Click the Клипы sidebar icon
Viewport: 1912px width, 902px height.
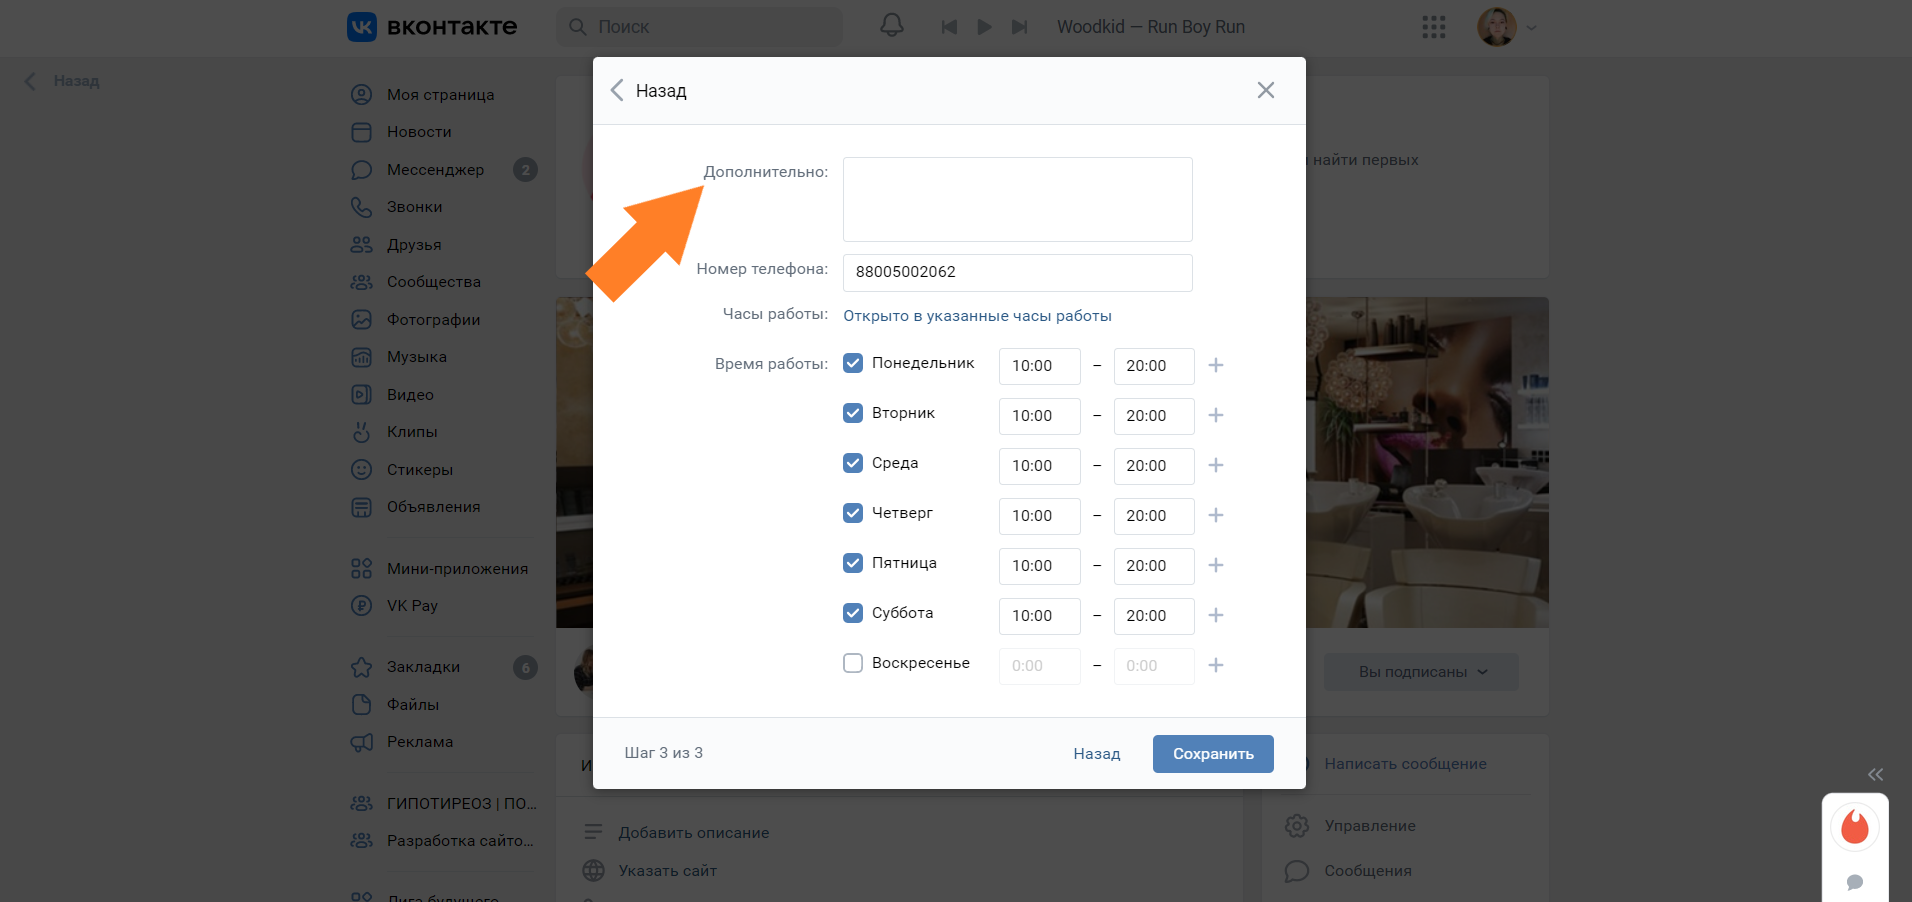pyautogui.click(x=361, y=432)
